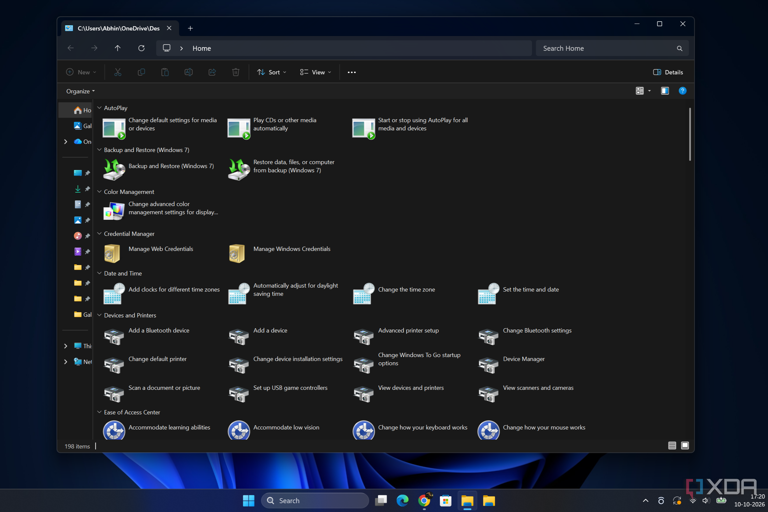Open the Windows Start button
Screen dimensions: 768x512
coord(248,500)
